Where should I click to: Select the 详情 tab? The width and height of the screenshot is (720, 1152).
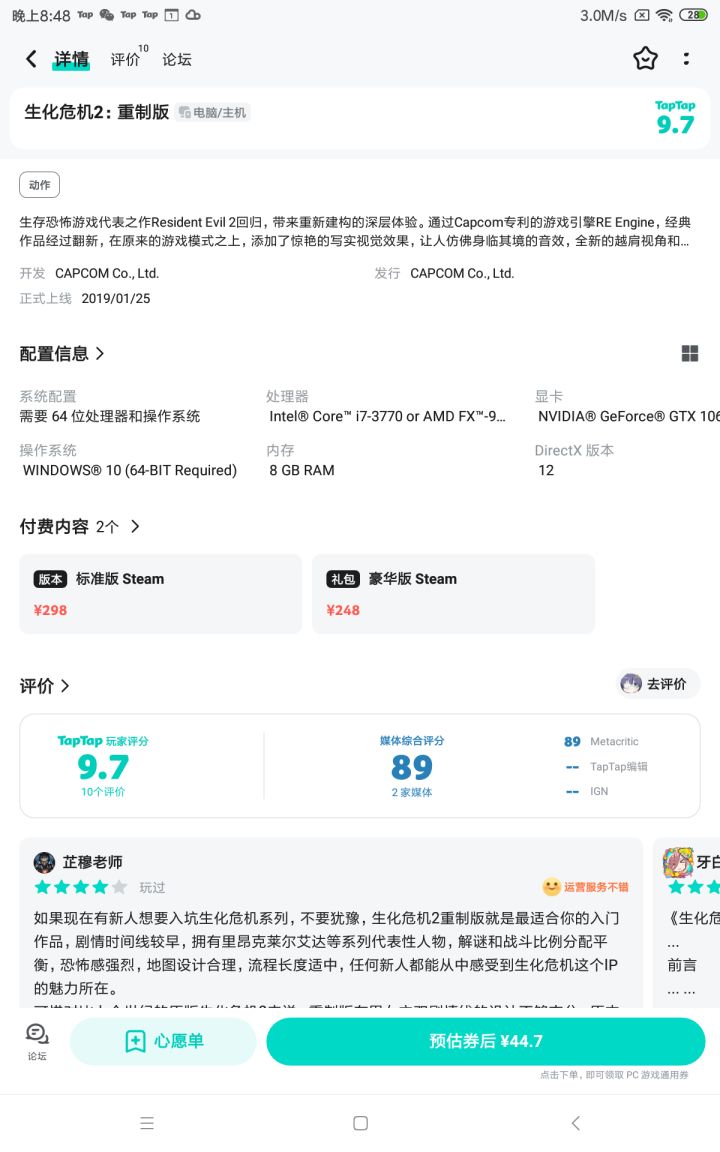[x=71, y=60]
